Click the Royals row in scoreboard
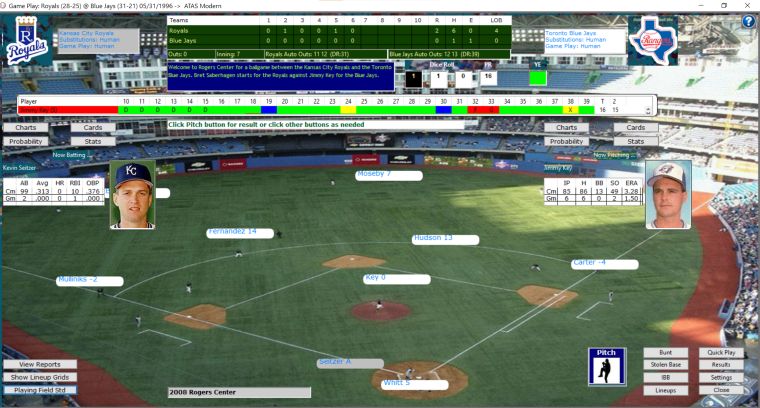This screenshot has width=760, height=408. (339, 31)
